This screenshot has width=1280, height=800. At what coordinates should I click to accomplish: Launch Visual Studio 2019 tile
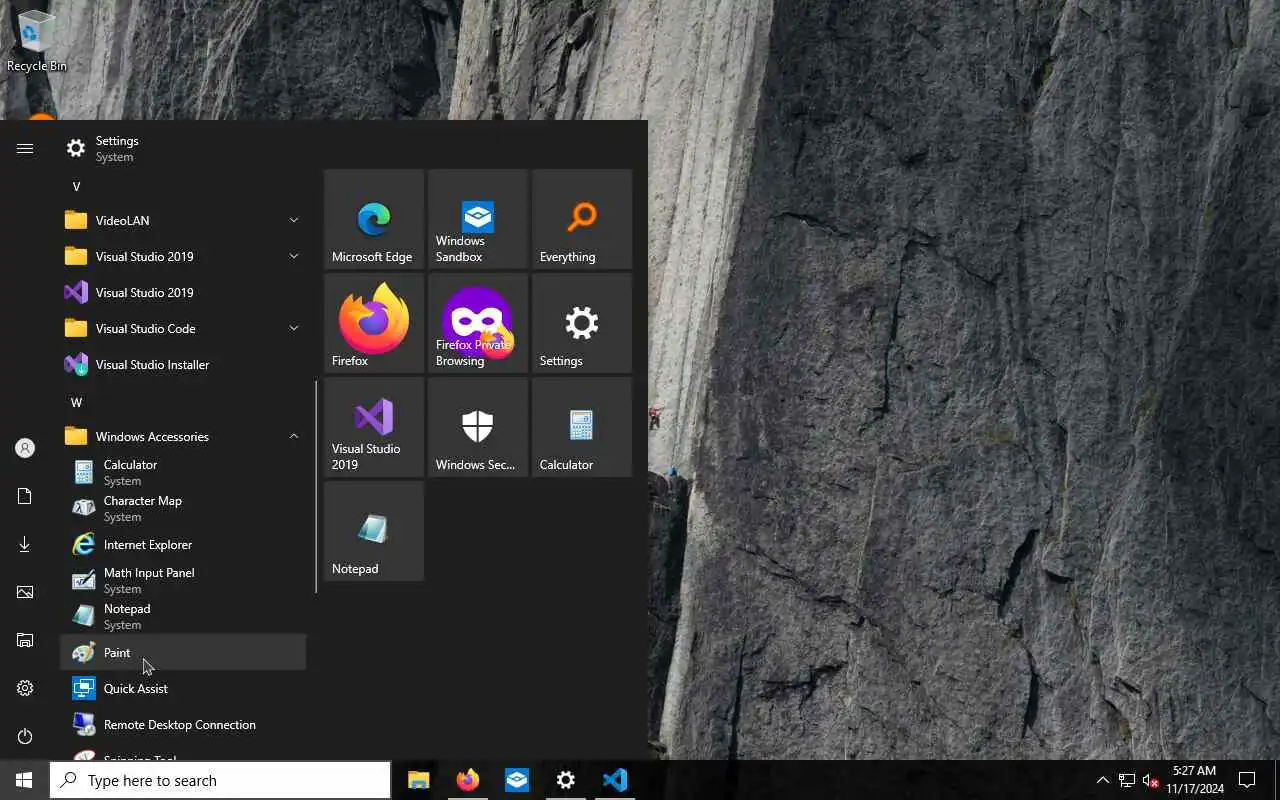373,427
